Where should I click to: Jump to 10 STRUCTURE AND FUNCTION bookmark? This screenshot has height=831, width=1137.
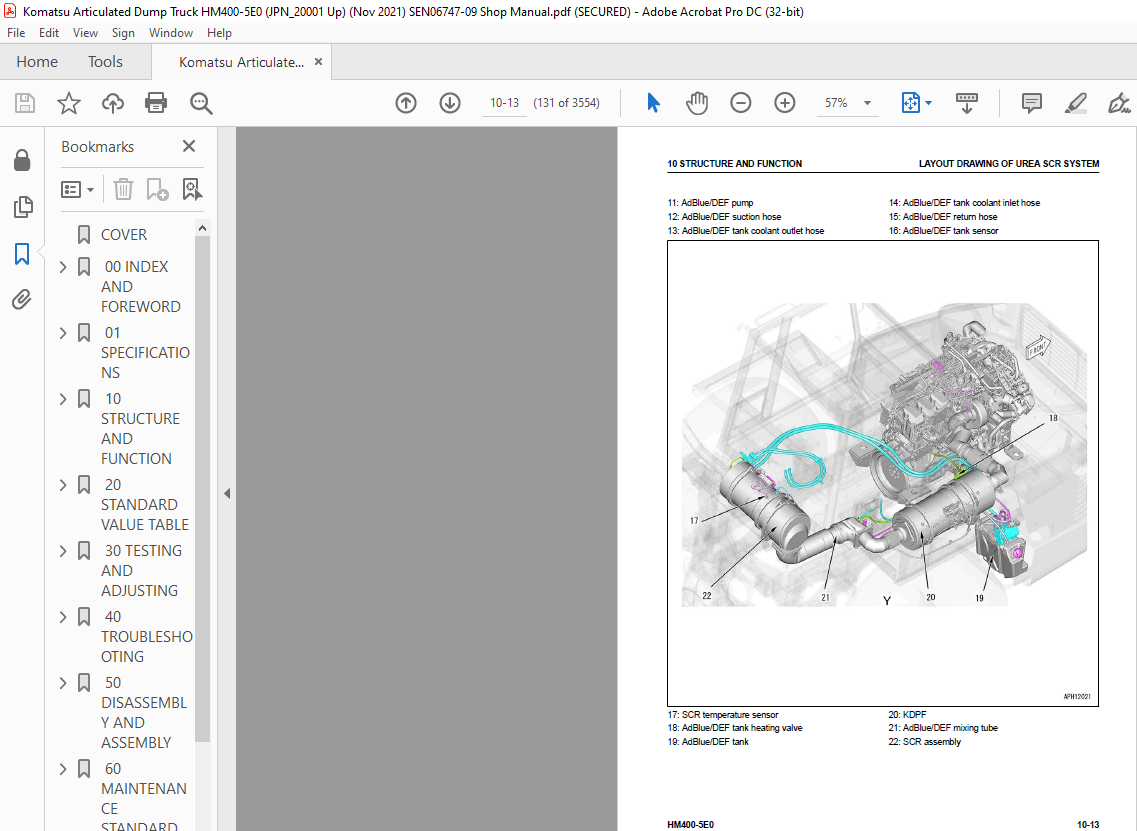(x=140, y=429)
